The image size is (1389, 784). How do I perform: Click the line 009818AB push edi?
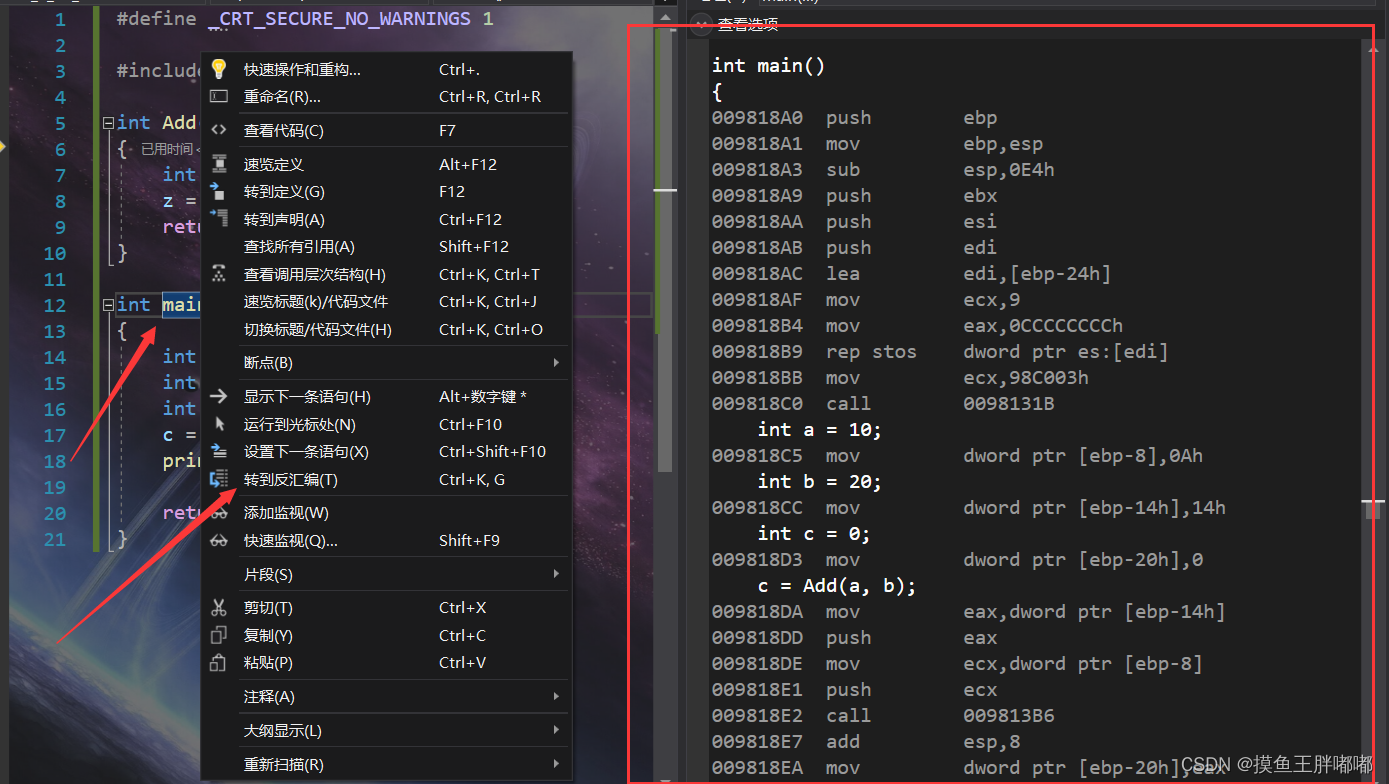tap(855, 248)
